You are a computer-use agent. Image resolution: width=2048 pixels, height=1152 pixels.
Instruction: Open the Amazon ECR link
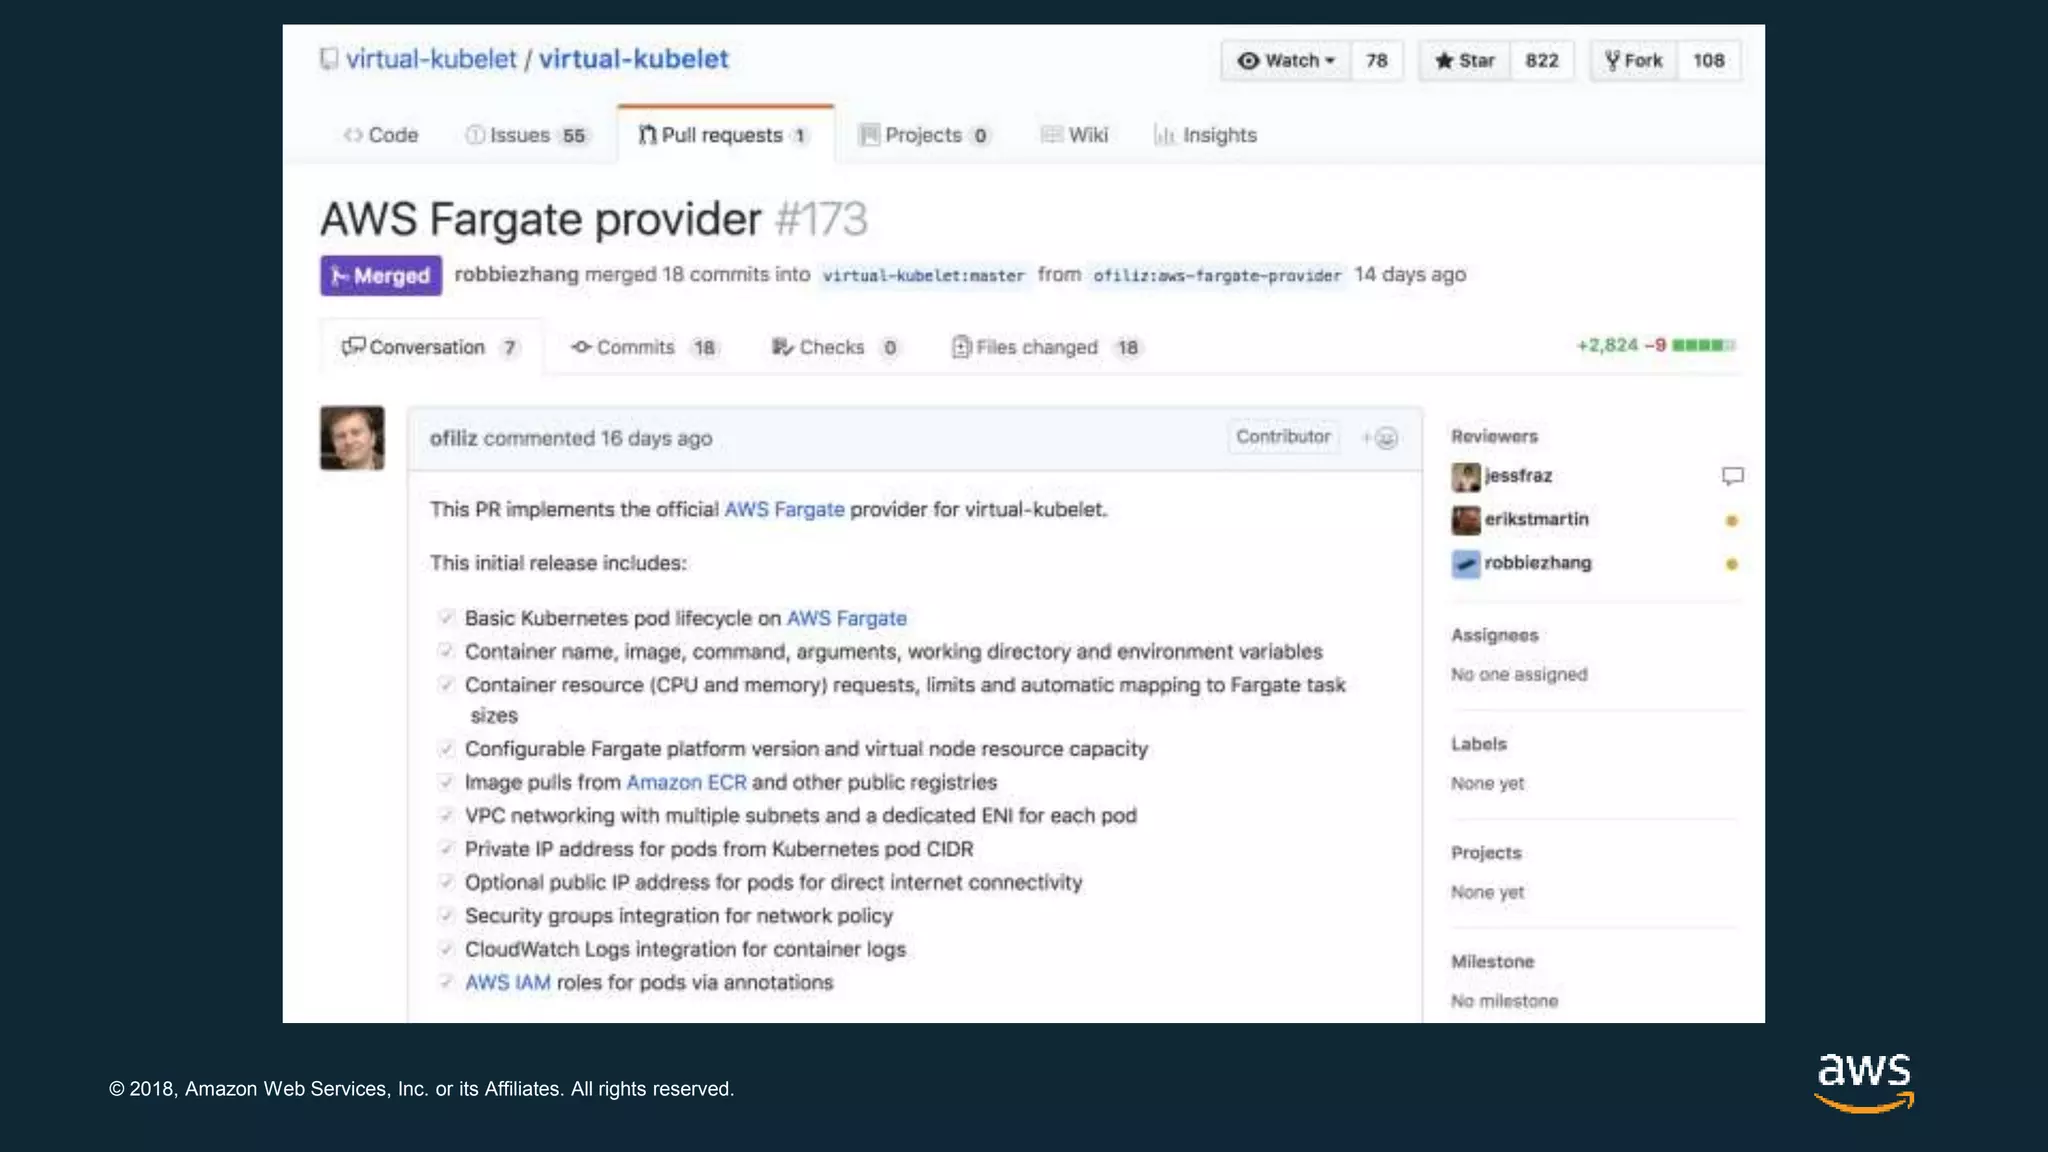tap(686, 782)
